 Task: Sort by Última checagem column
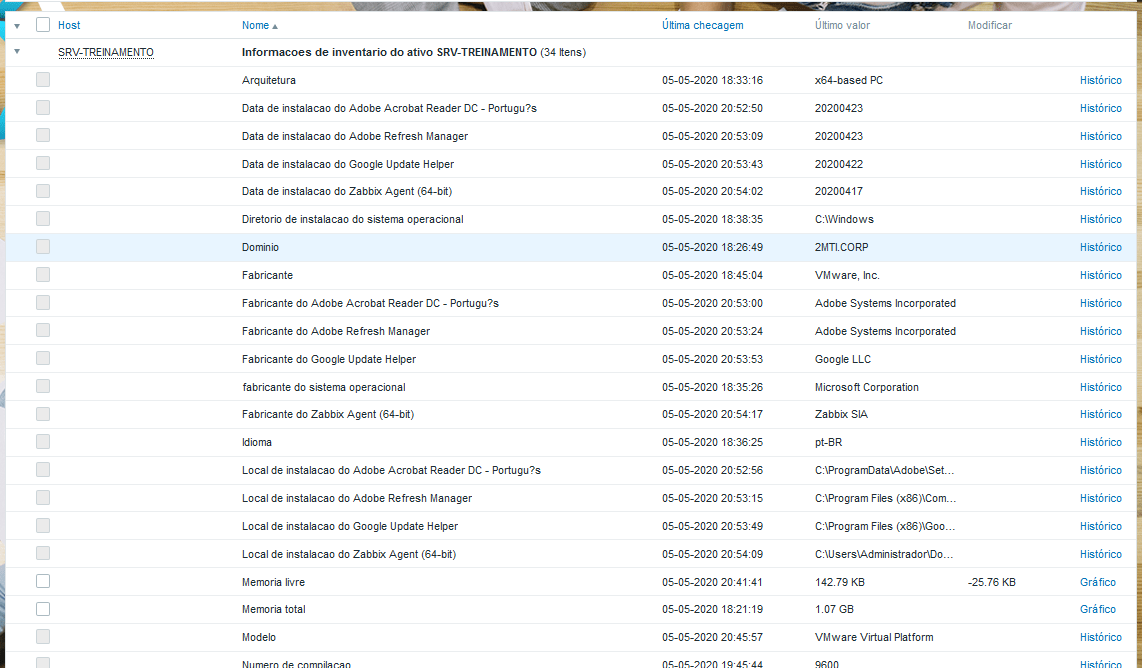tap(703, 25)
